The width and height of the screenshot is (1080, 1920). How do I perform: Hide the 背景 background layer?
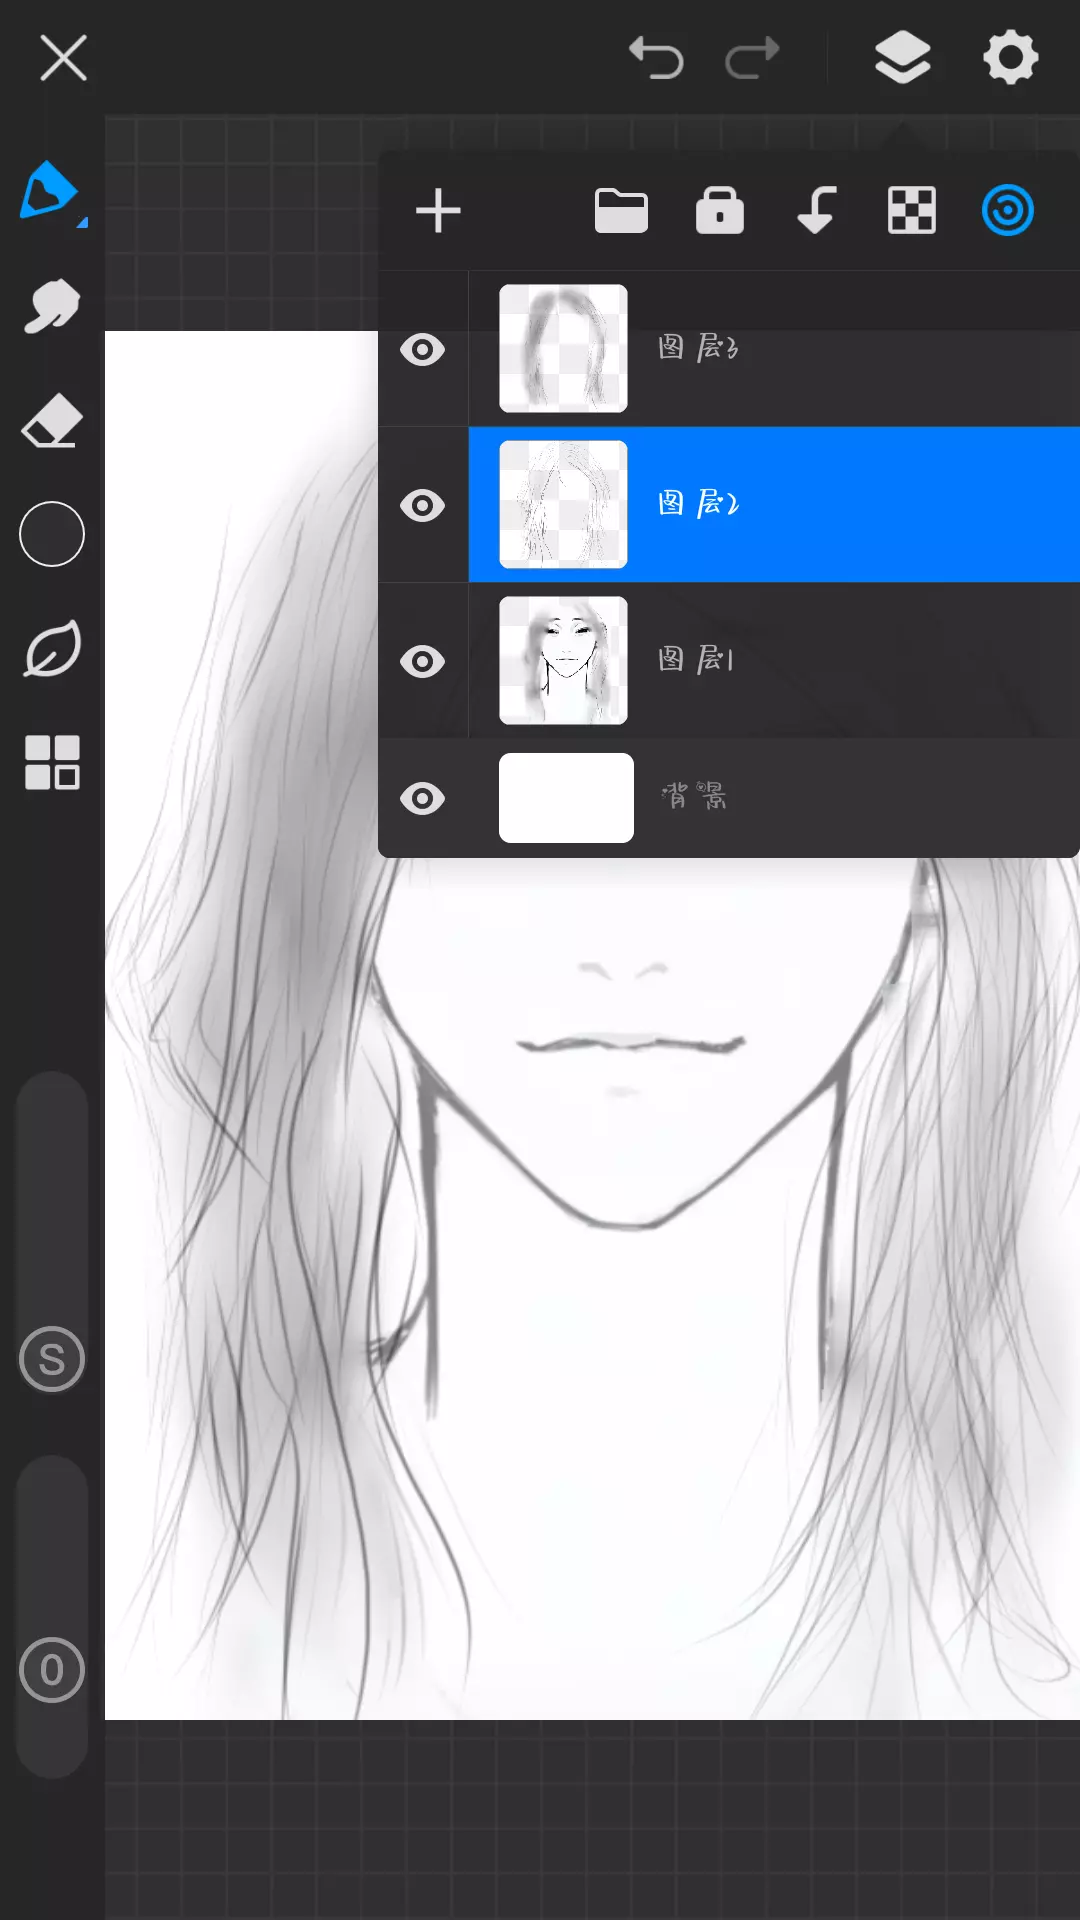point(422,799)
